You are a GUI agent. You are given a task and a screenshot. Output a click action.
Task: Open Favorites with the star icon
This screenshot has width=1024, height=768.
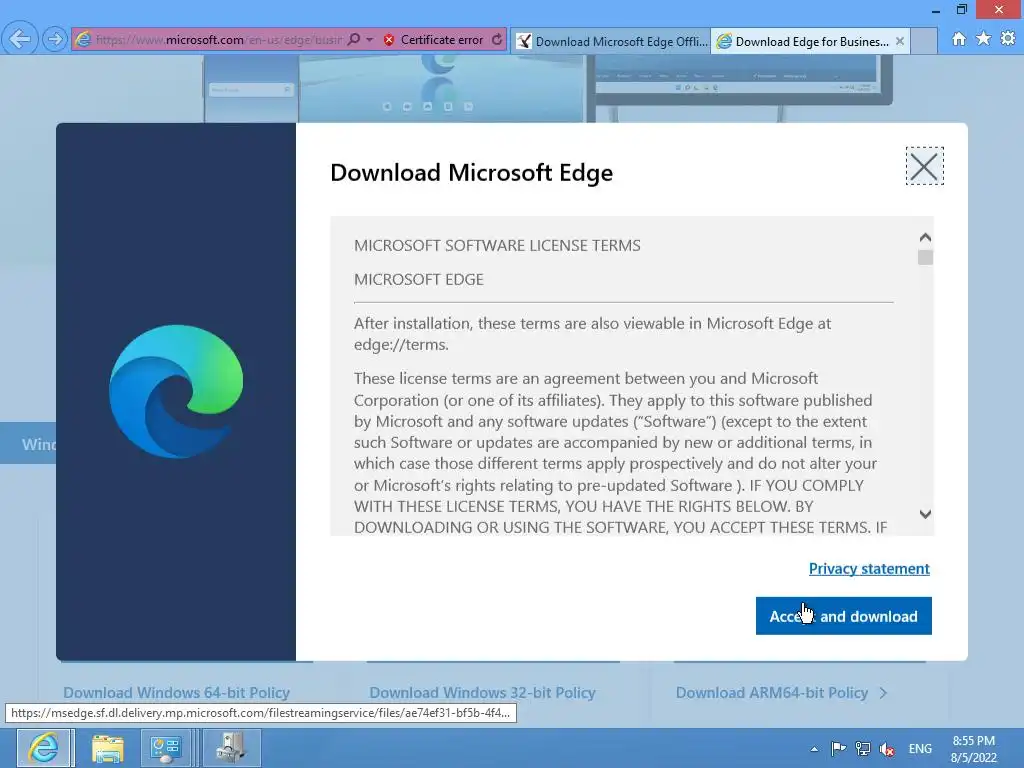click(984, 39)
